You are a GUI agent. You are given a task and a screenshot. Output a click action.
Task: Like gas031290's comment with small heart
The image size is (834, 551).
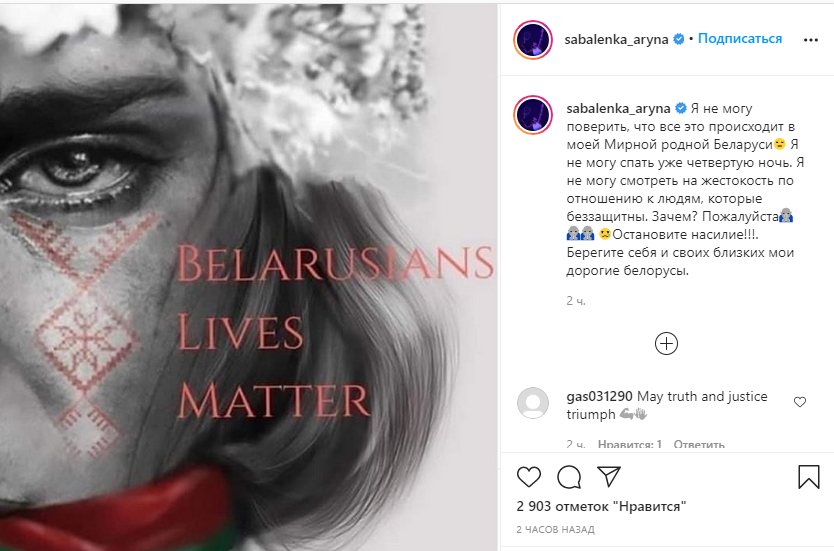tap(800, 402)
